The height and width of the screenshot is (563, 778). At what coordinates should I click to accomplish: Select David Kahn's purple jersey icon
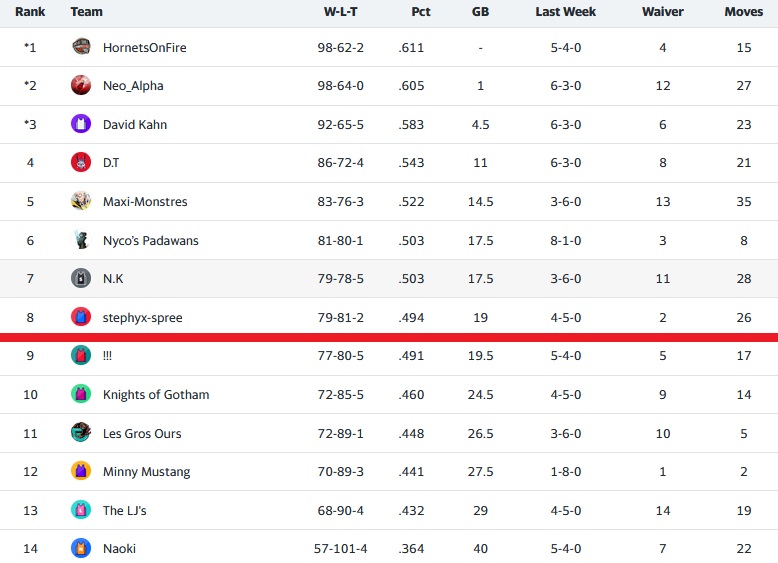81,124
